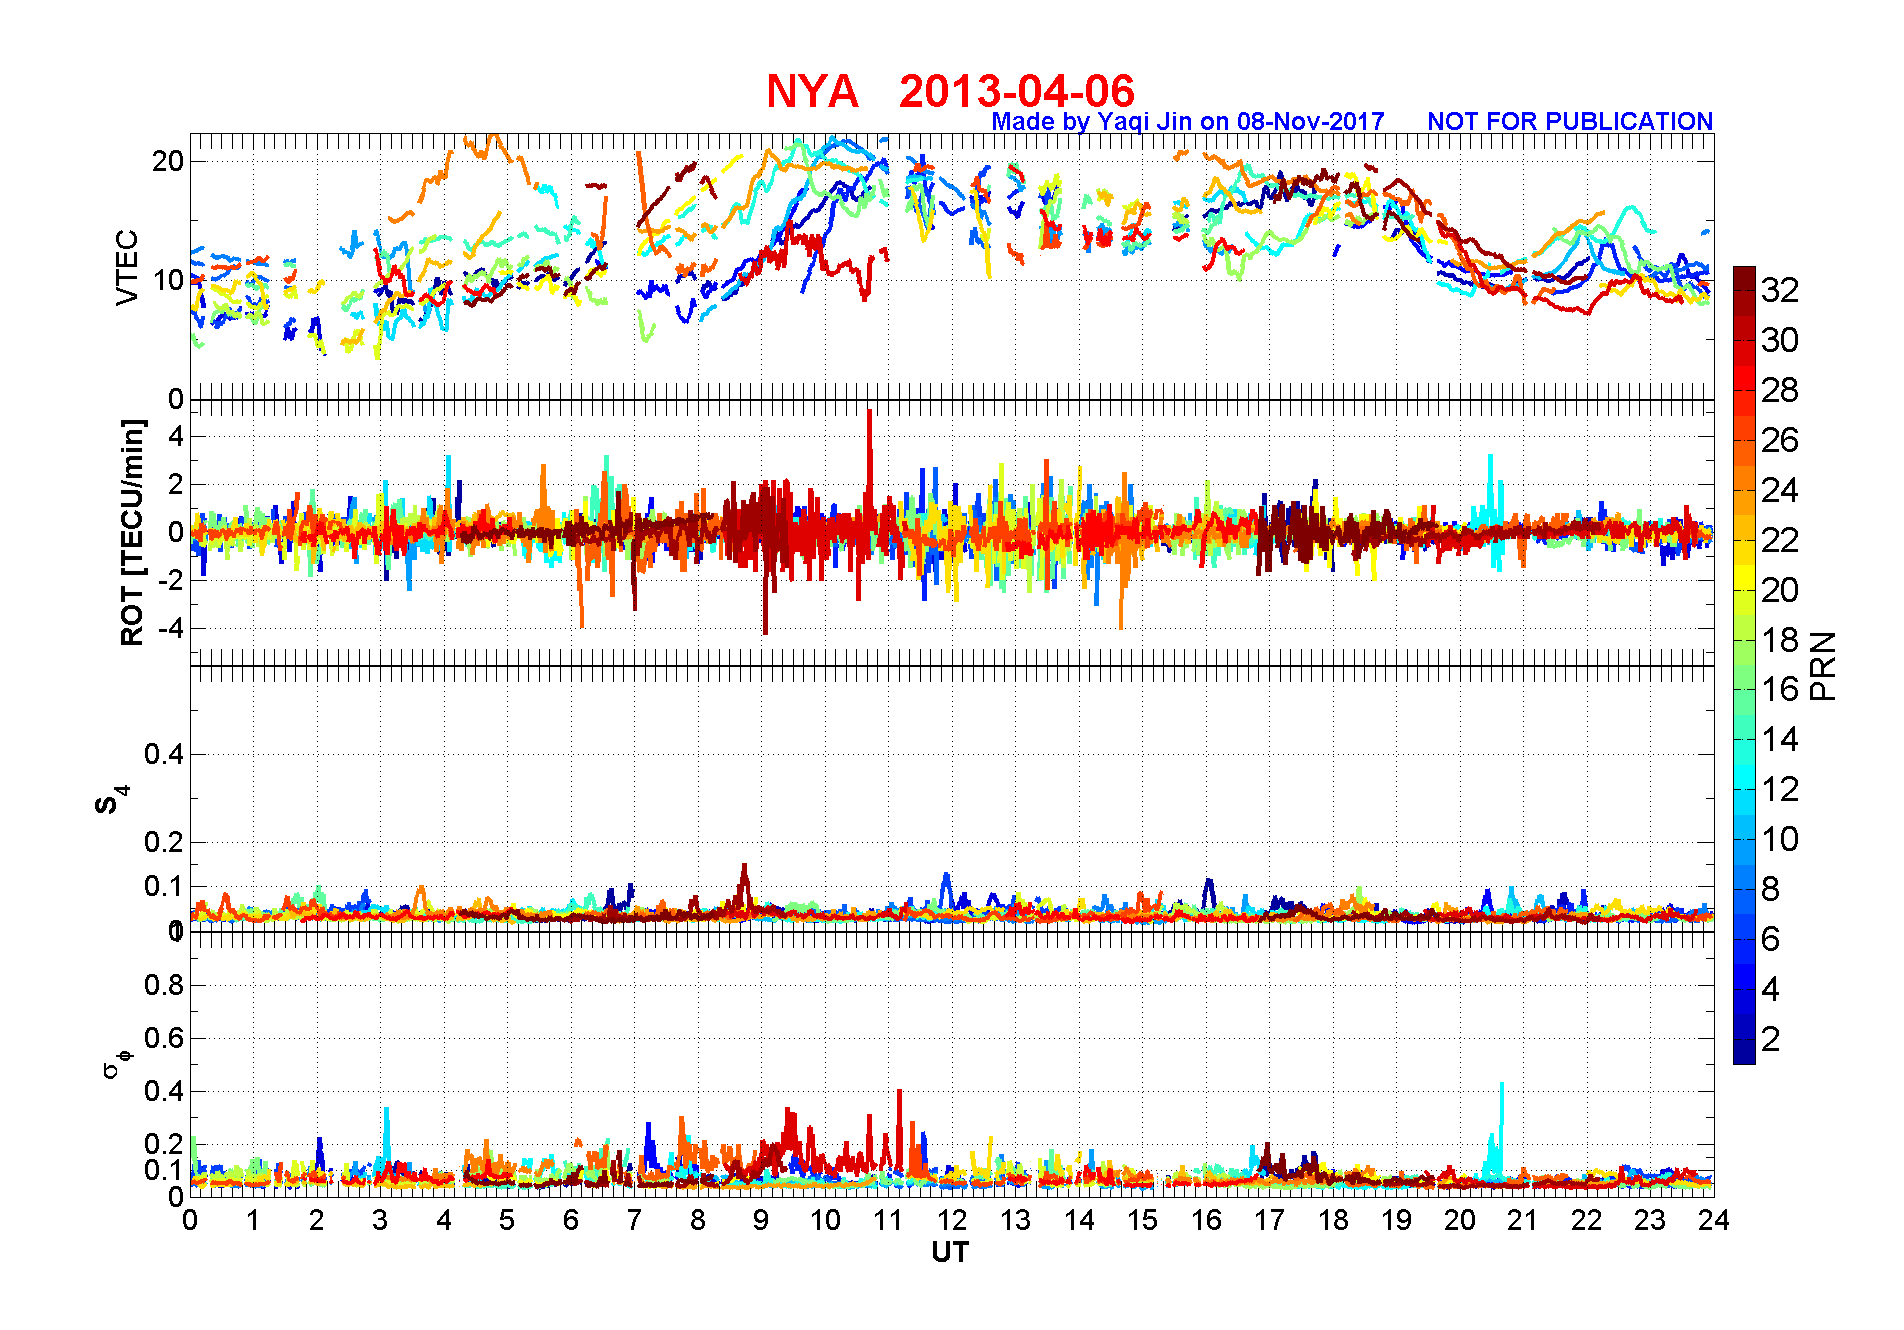Select the "ROT [TECU/min]" y-axis label
The height and width of the screenshot is (1330, 1904).
(x=132, y=532)
